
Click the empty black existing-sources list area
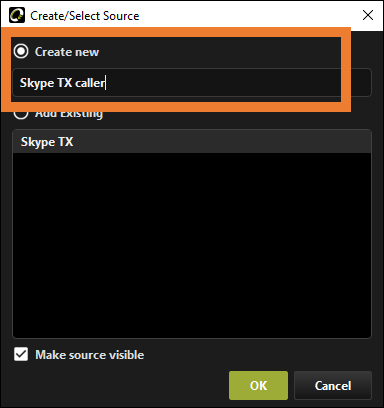[x=192, y=245]
